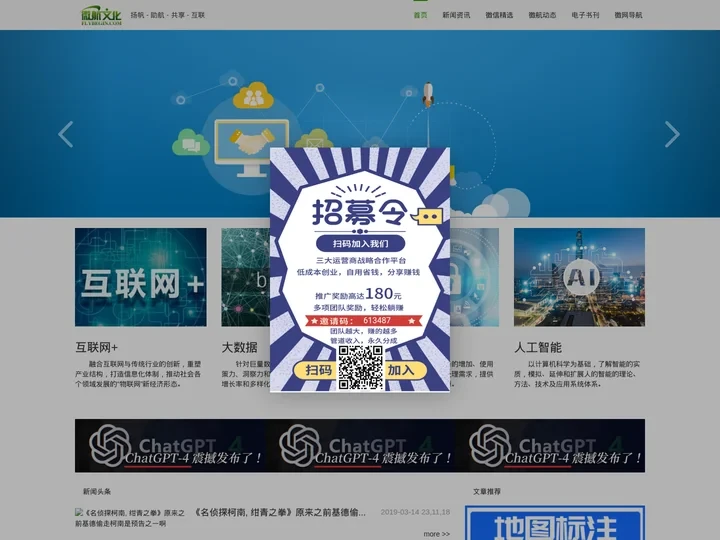This screenshot has width=720, height=540.
Task: Click the 推广奖励高达180元 text in popup
Action: [358, 294]
